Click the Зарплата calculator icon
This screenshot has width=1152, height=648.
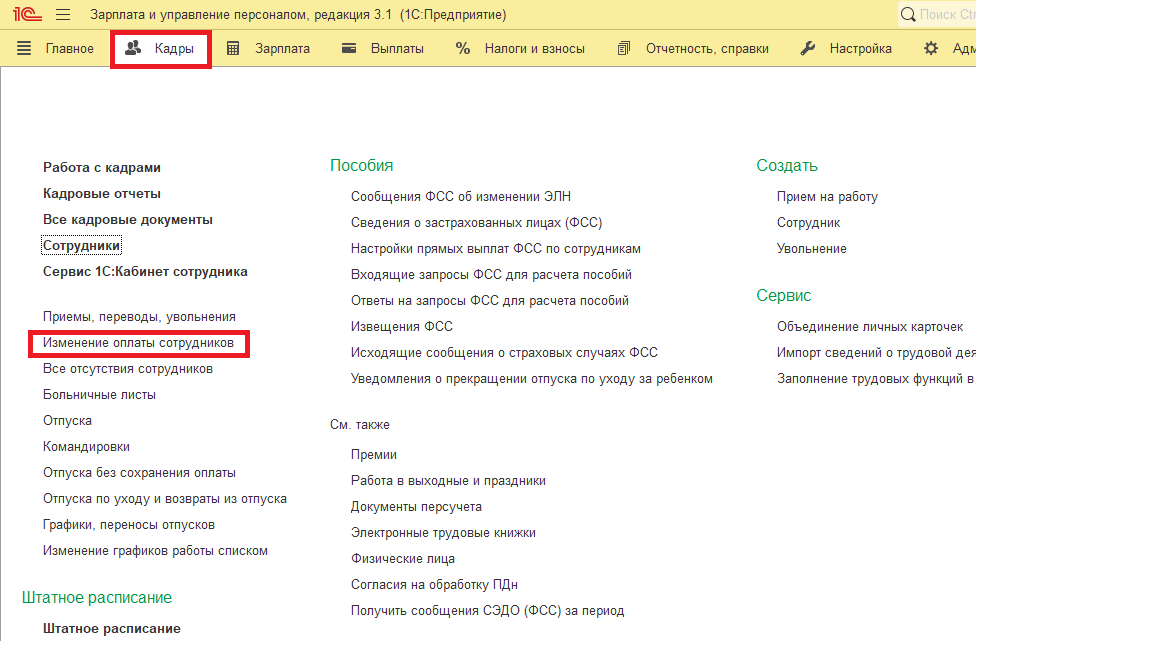coord(233,48)
